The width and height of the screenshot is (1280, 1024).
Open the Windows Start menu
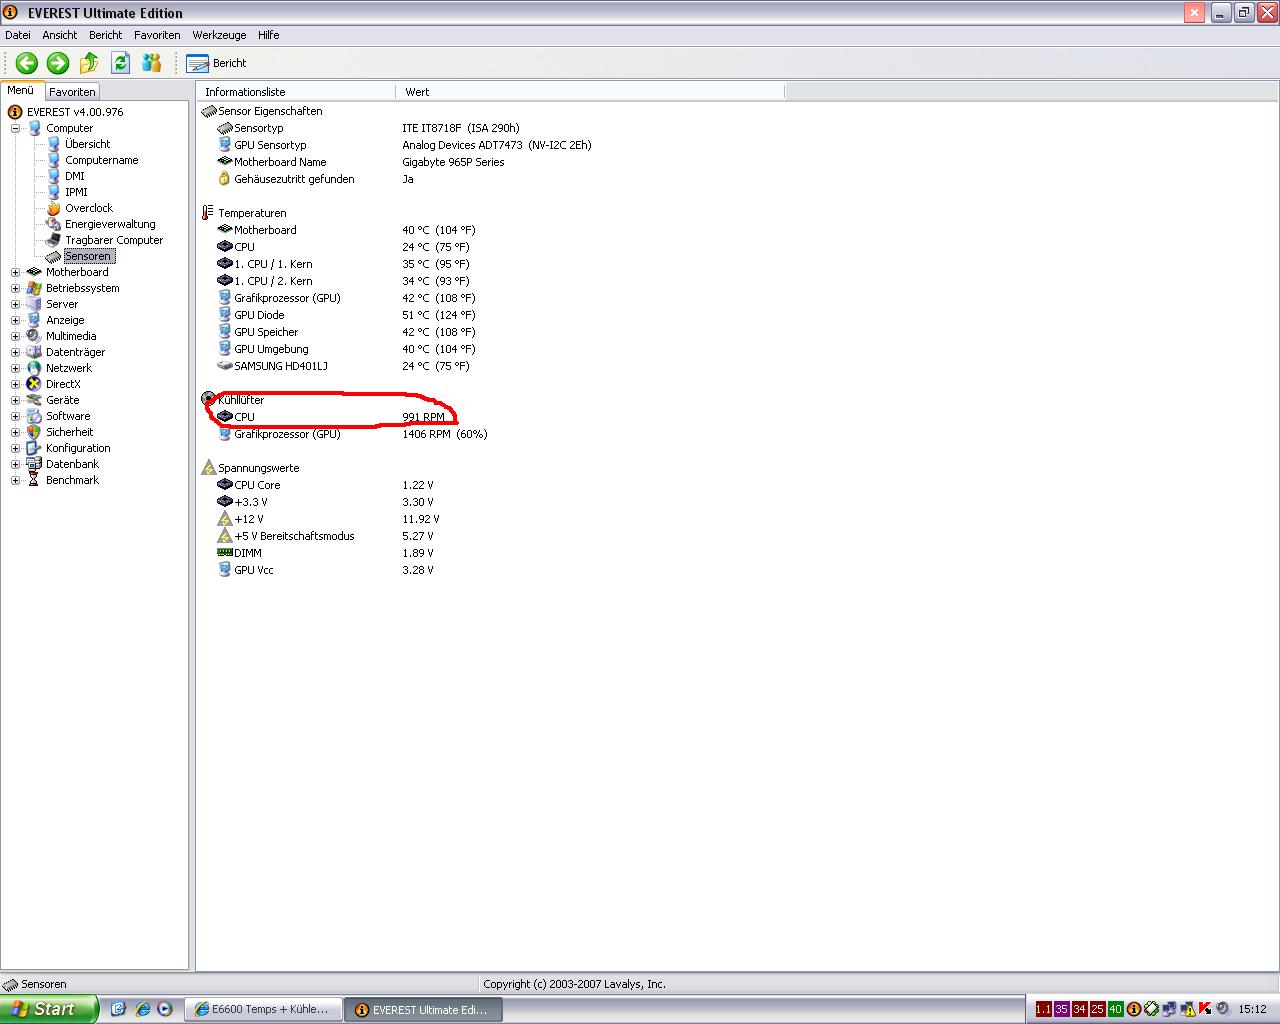49,1009
